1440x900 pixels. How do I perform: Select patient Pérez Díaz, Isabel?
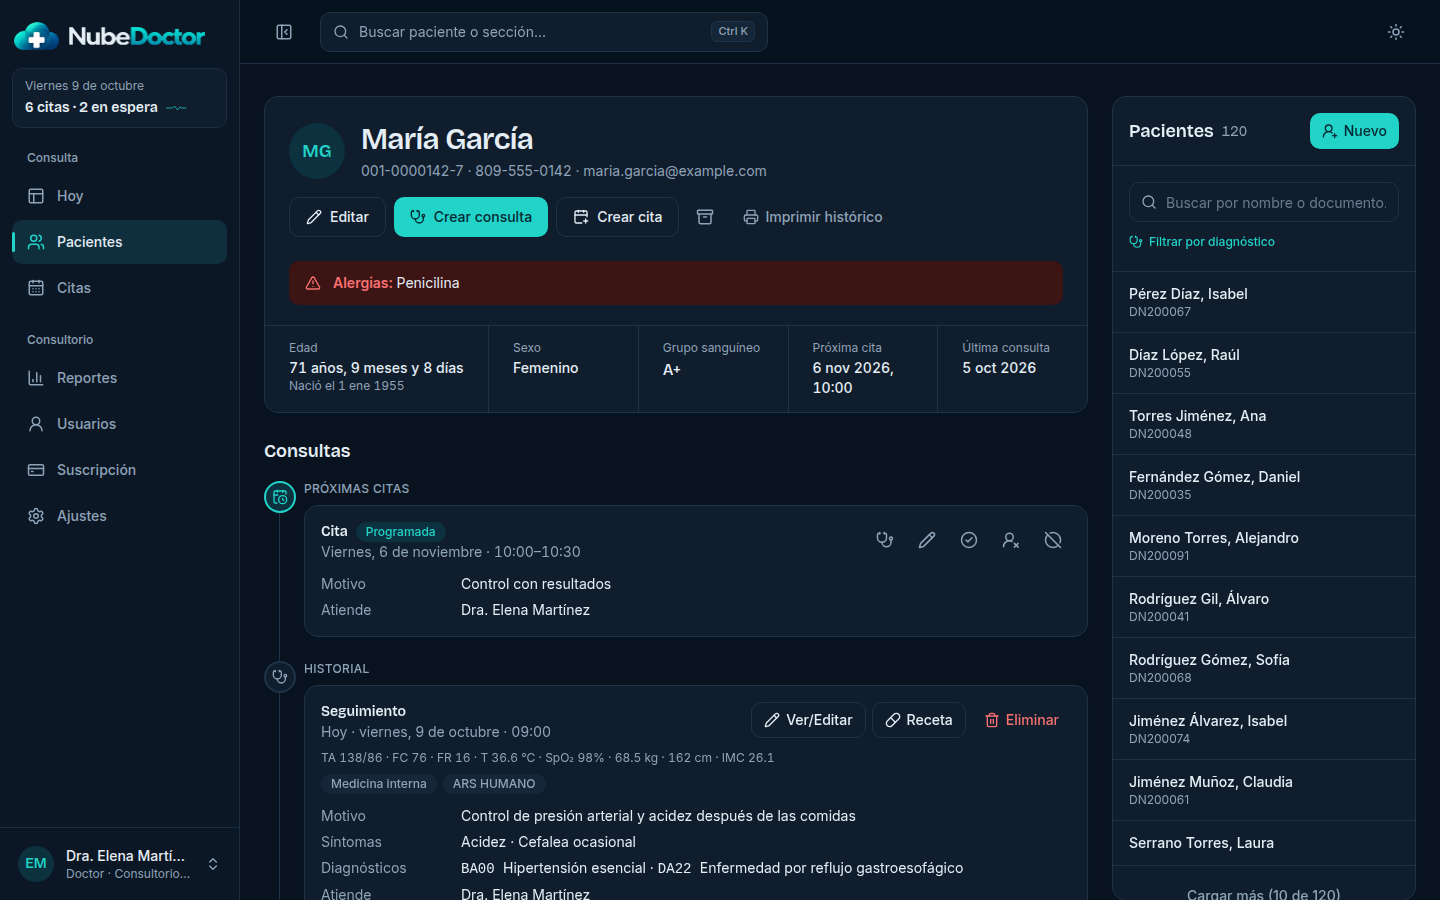[1264, 302]
